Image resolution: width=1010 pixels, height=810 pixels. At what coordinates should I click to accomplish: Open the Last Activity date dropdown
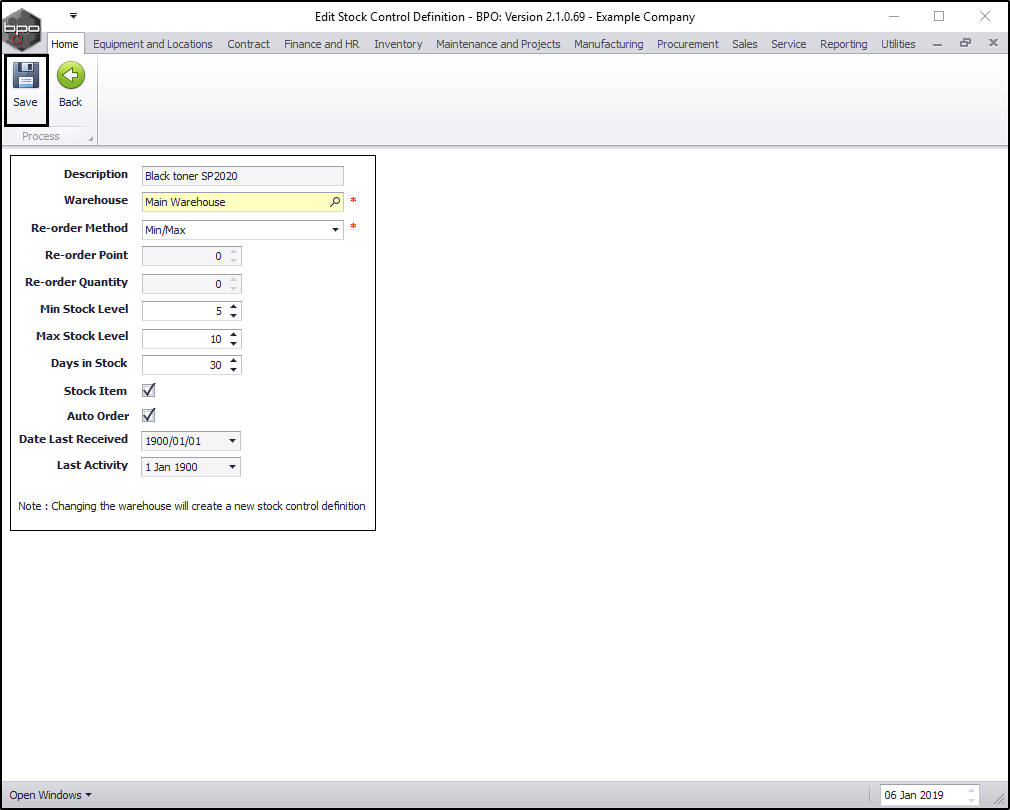pyautogui.click(x=232, y=467)
